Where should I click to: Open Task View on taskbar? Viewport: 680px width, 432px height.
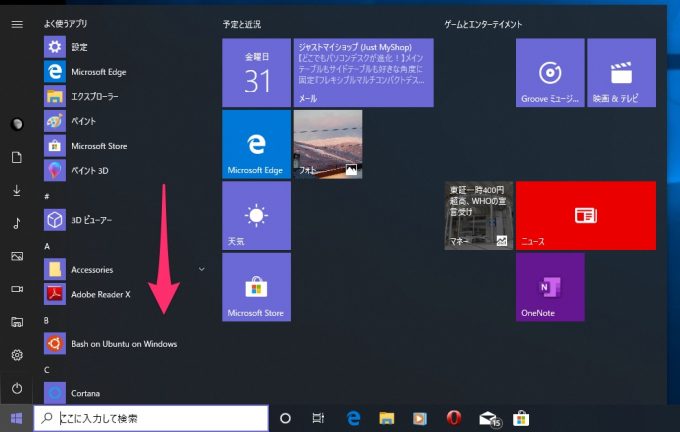[x=318, y=419]
